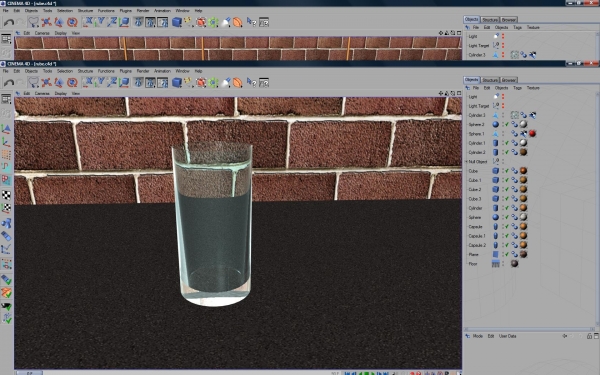
Task: Toggle the green checkmark of Sphere.2
Action: pyautogui.click(x=507, y=124)
